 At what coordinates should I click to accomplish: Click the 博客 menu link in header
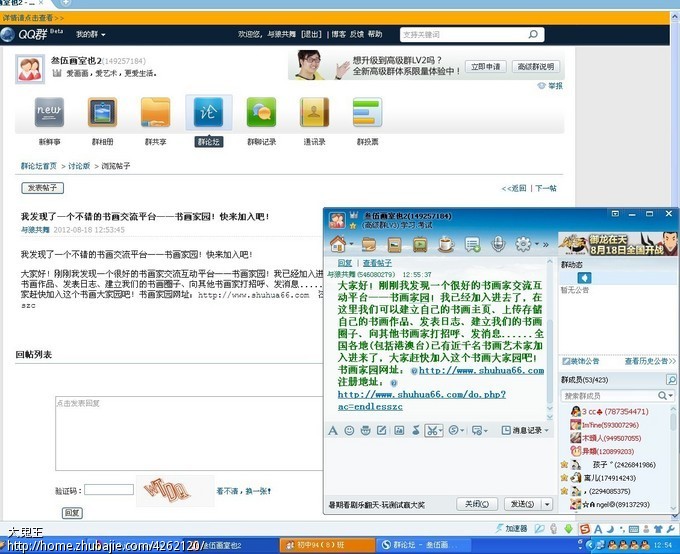(338, 34)
